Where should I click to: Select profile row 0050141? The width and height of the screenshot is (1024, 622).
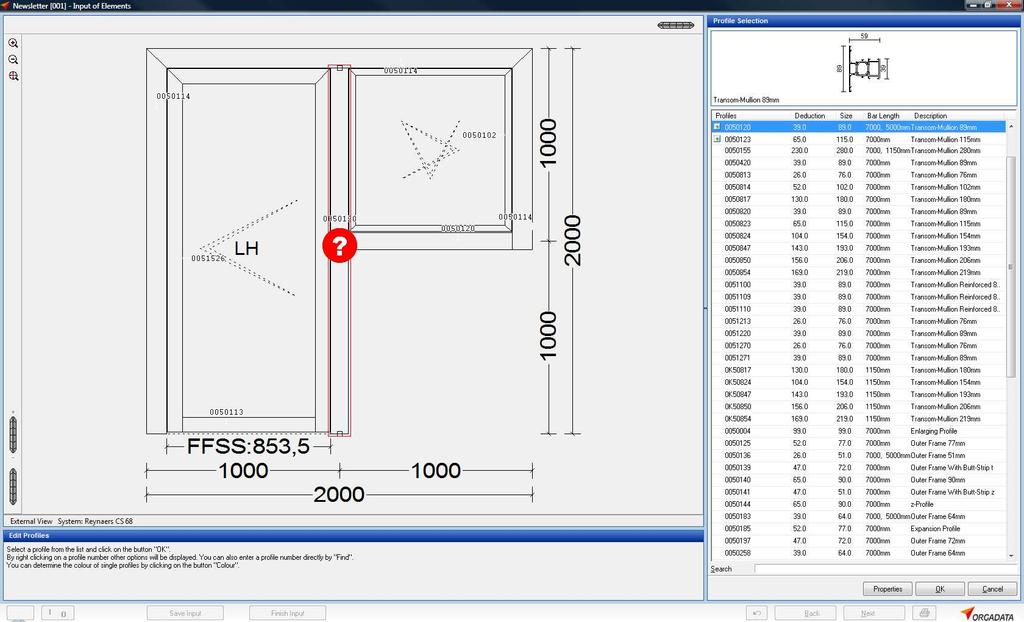pyautogui.click(x=859, y=493)
